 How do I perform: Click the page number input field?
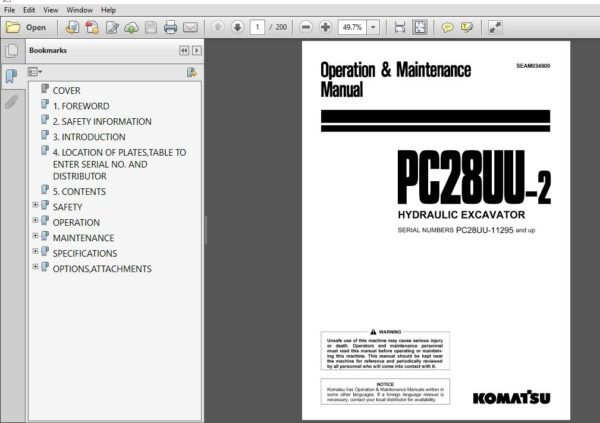click(x=257, y=27)
